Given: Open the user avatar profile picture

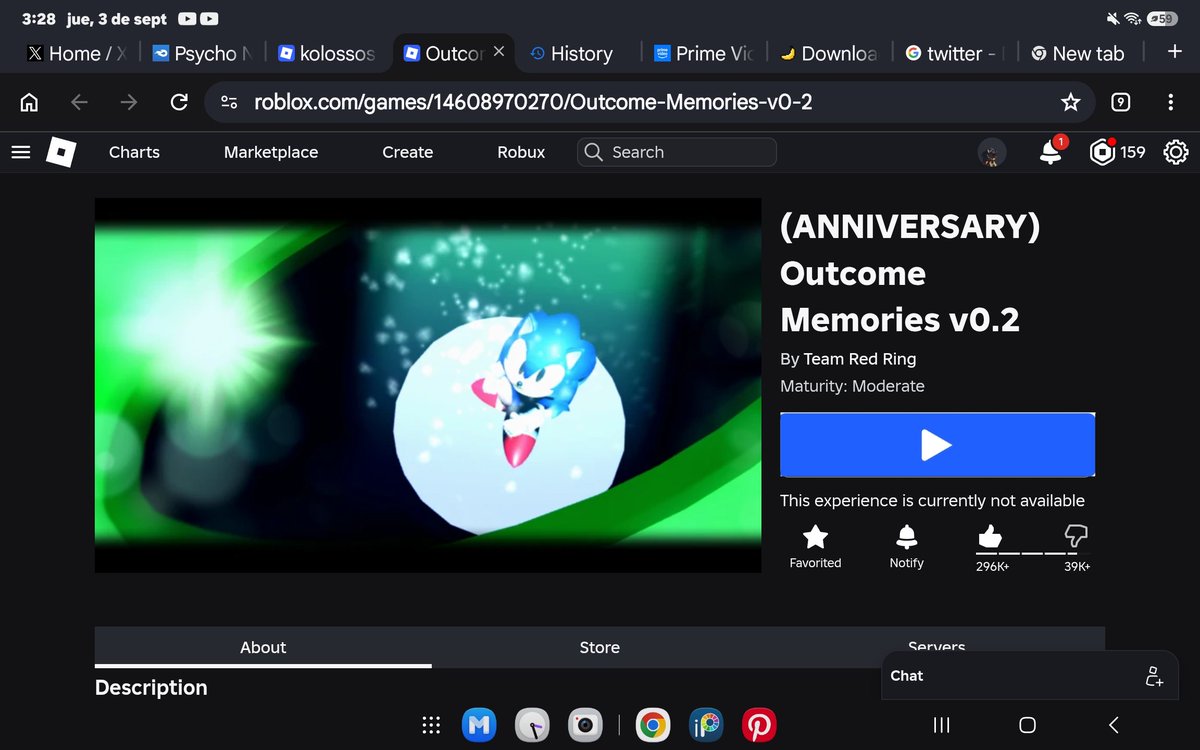Looking at the screenshot, I should (x=992, y=152).
